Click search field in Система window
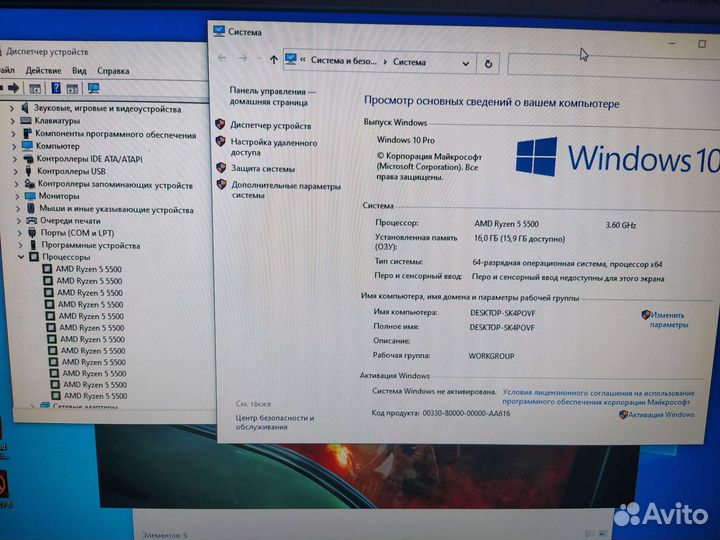This screenshot has height=540, width=720. click(x=613, y=65)
